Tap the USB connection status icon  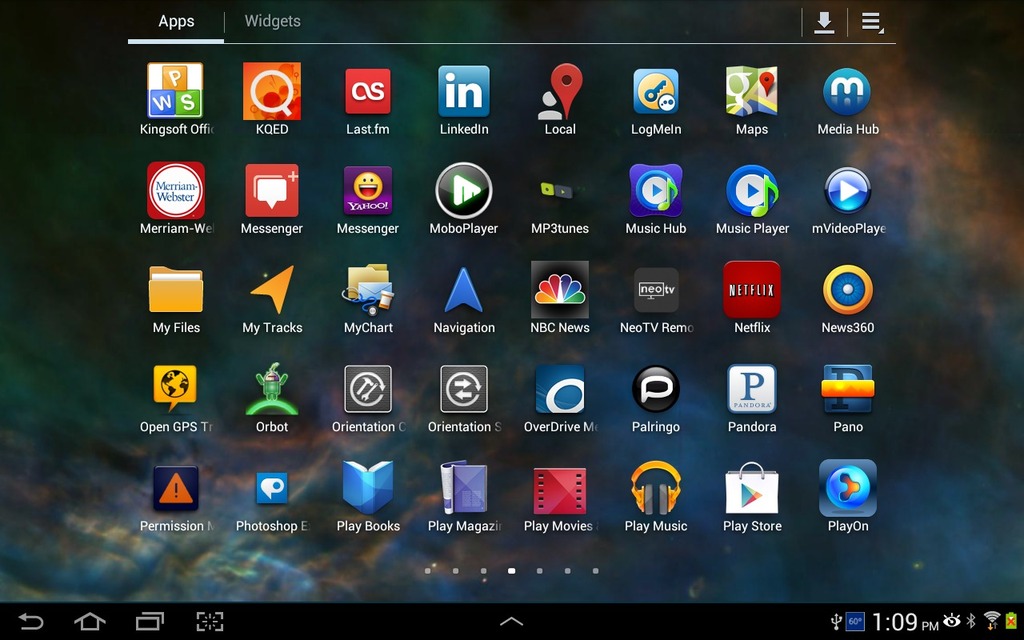click(x=835, y=621)
